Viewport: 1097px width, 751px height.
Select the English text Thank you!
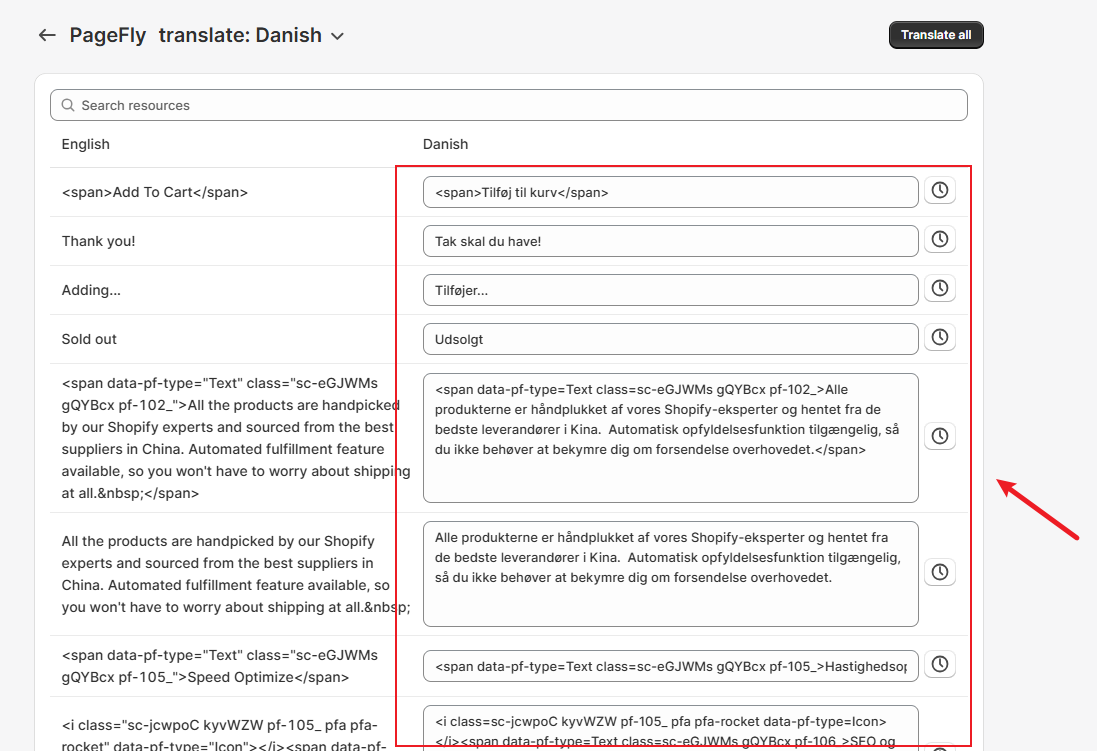[x=99, y=241]
